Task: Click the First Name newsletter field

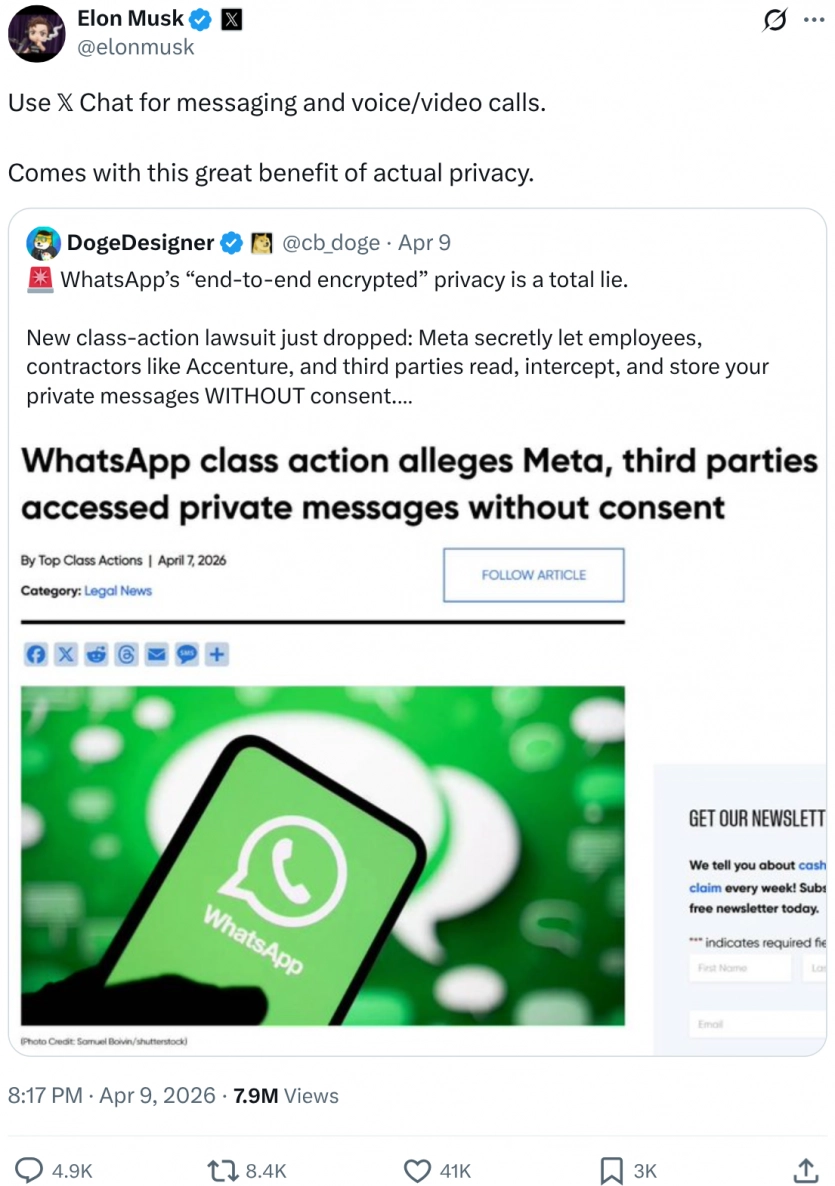Action: click(x=740, y=968)
